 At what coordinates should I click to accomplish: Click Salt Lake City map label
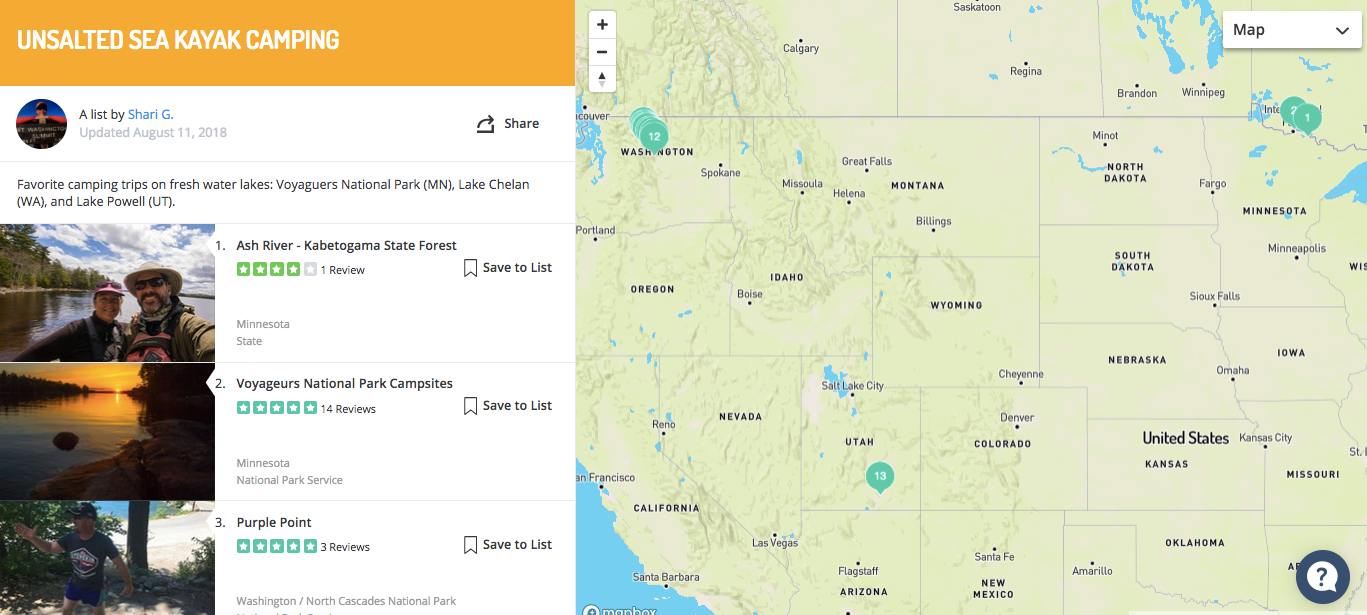click(x=853, y=386)
